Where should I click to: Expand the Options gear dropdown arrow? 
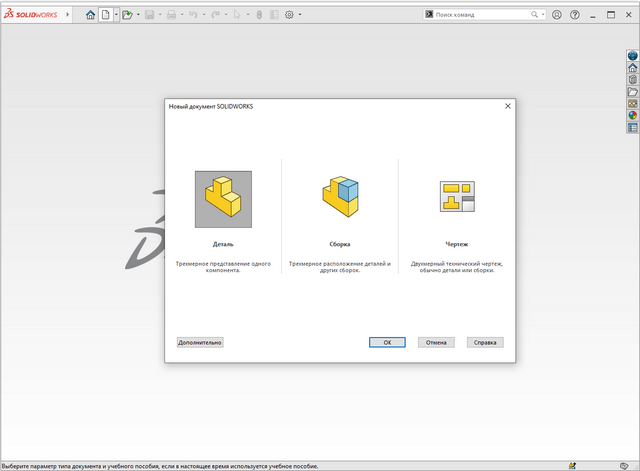tap(300, 15)
